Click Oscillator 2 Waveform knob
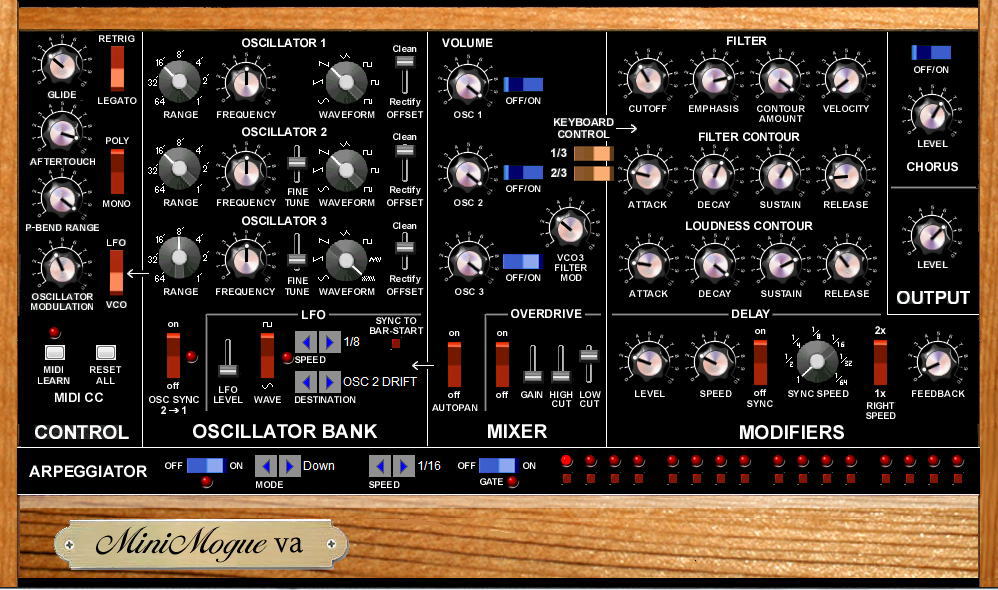 pos(346,170)
